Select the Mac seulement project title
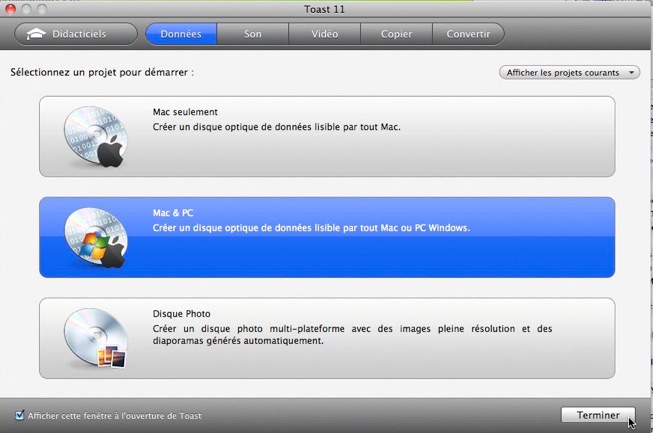The height and width of the screenshot is (433, 653). click(185, 112)
